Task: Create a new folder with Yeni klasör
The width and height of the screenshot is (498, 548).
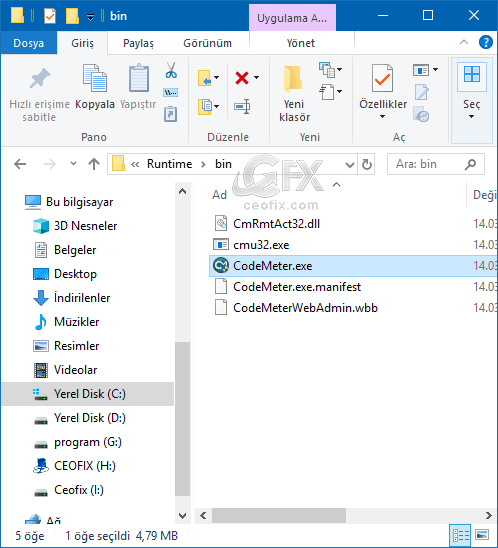Action: [294, 94]
